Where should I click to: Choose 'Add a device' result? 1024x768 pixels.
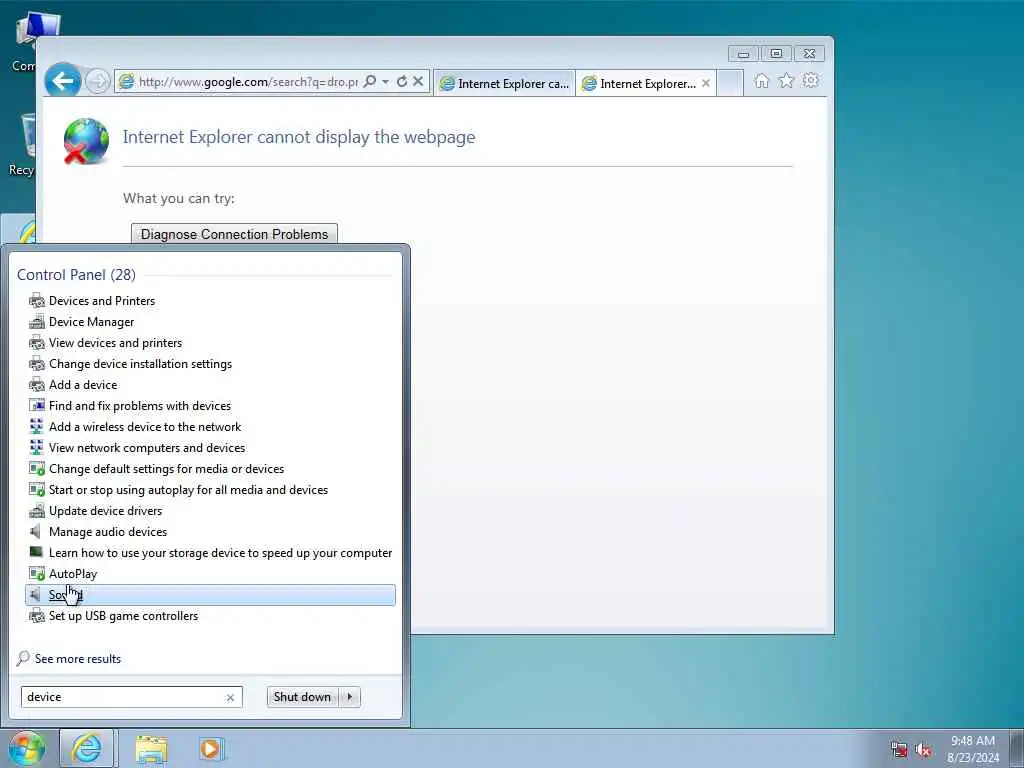(x=83, y=385)
